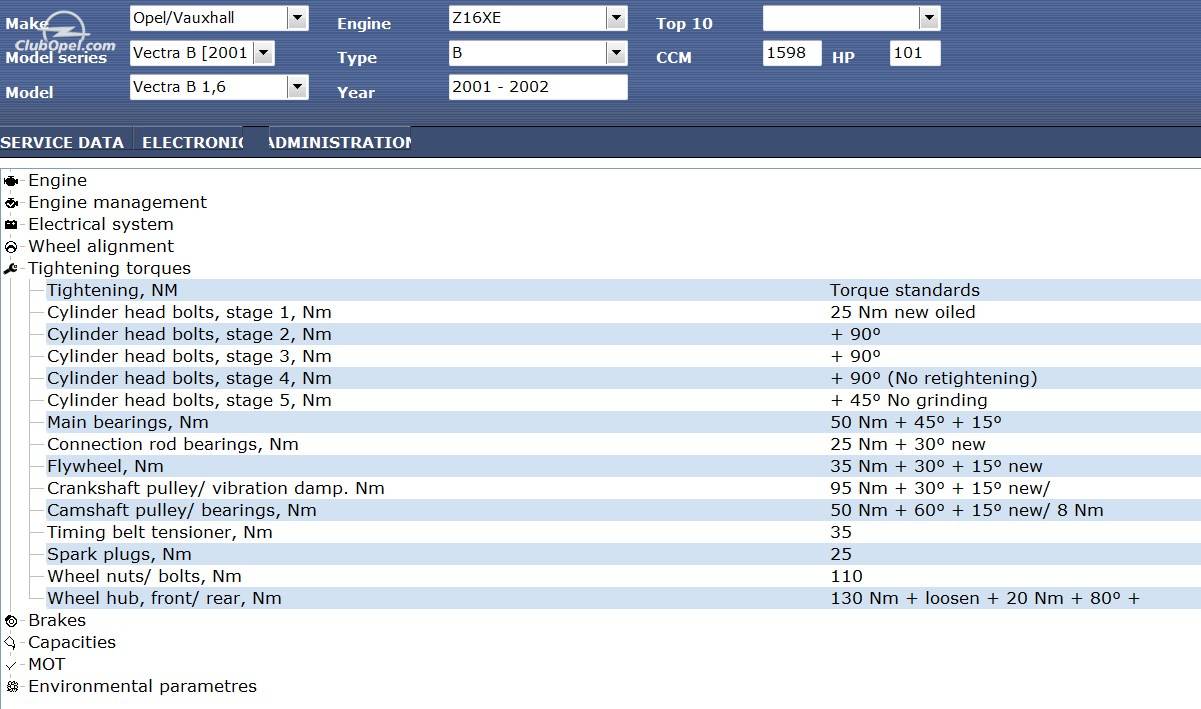Select 'Wheel hub, front/ rear, Nm' row
Viewport: 1201px width, 709px height.
click(623, 598)
